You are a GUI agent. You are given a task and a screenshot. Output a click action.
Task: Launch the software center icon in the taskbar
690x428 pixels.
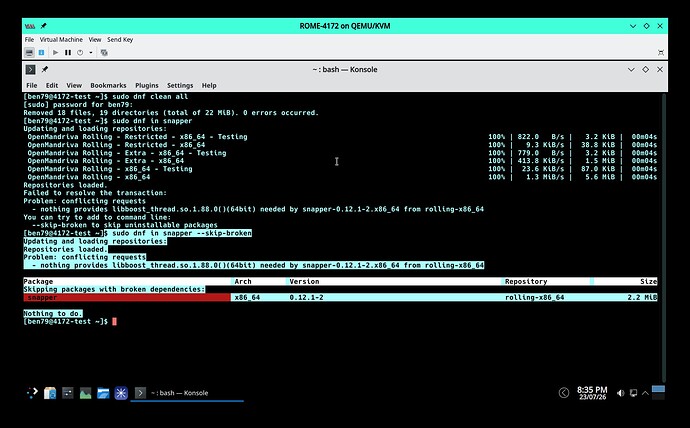[x=50, y=393]
